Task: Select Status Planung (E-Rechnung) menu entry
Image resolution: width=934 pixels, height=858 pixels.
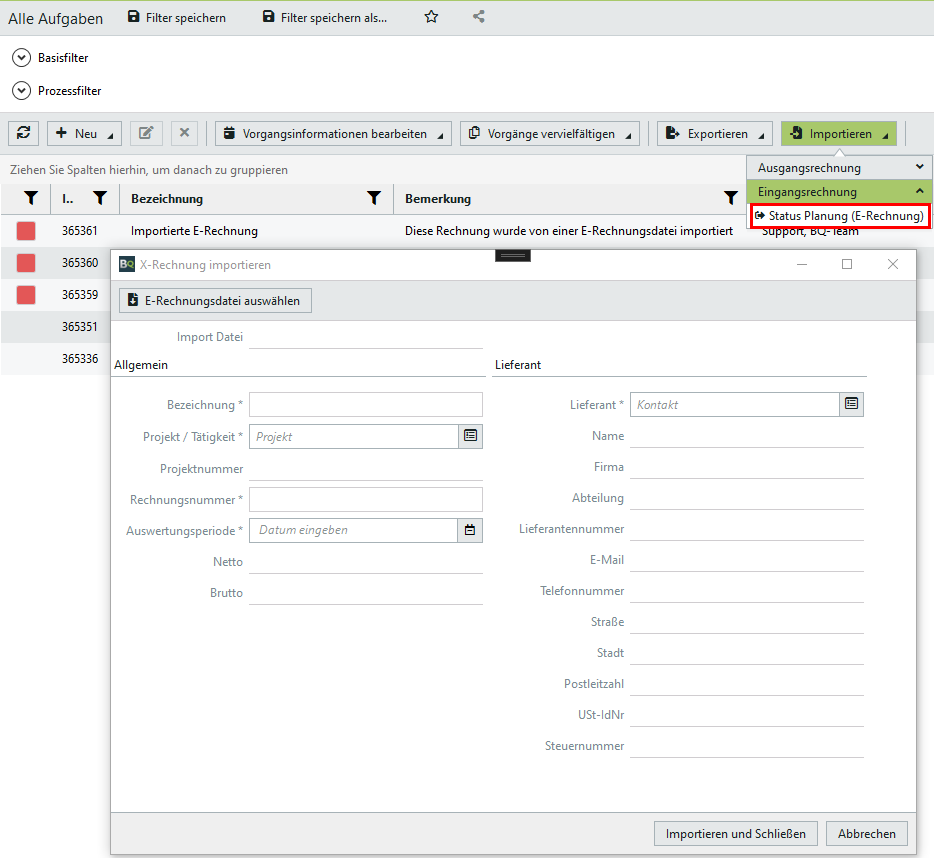Action: [839, 216]
